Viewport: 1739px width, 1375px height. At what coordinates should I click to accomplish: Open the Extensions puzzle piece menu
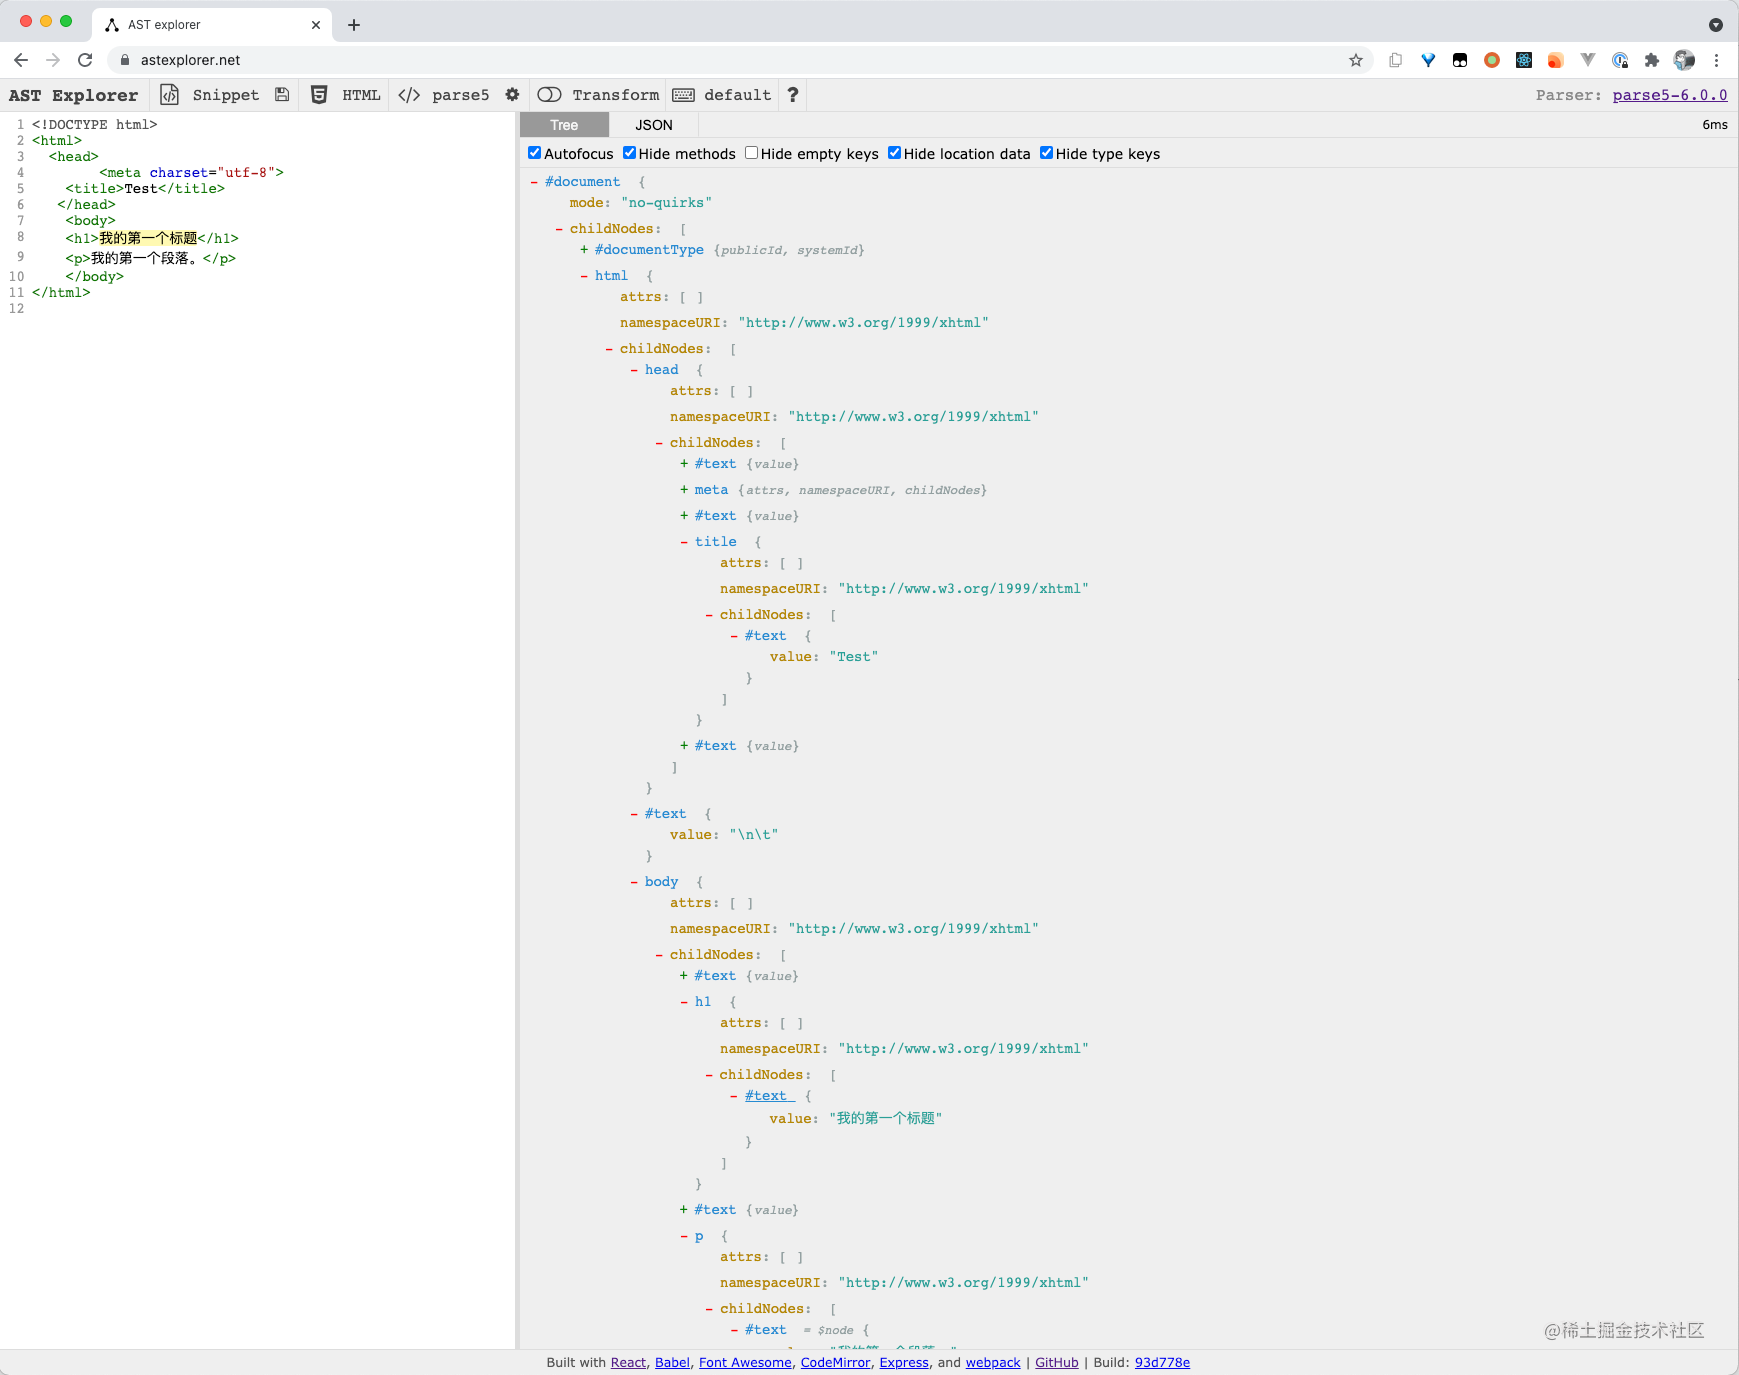pos(1652,60)
